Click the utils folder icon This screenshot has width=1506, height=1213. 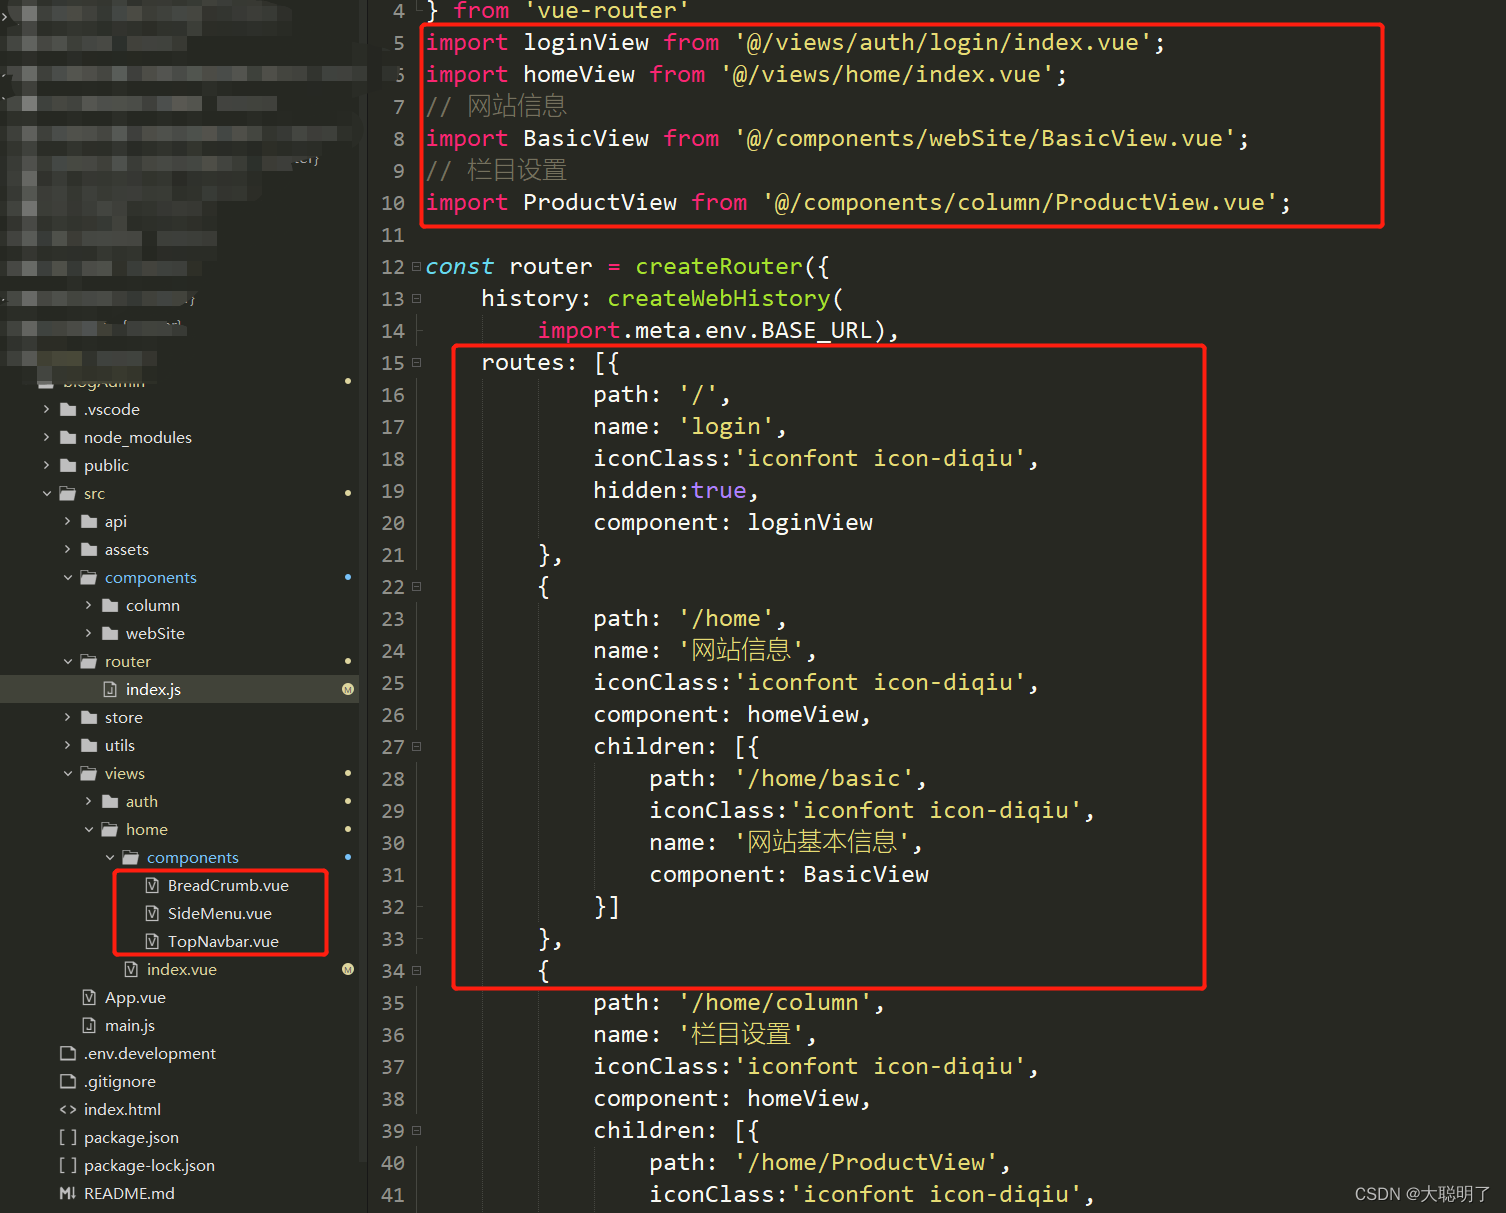(x=89, y=745)
